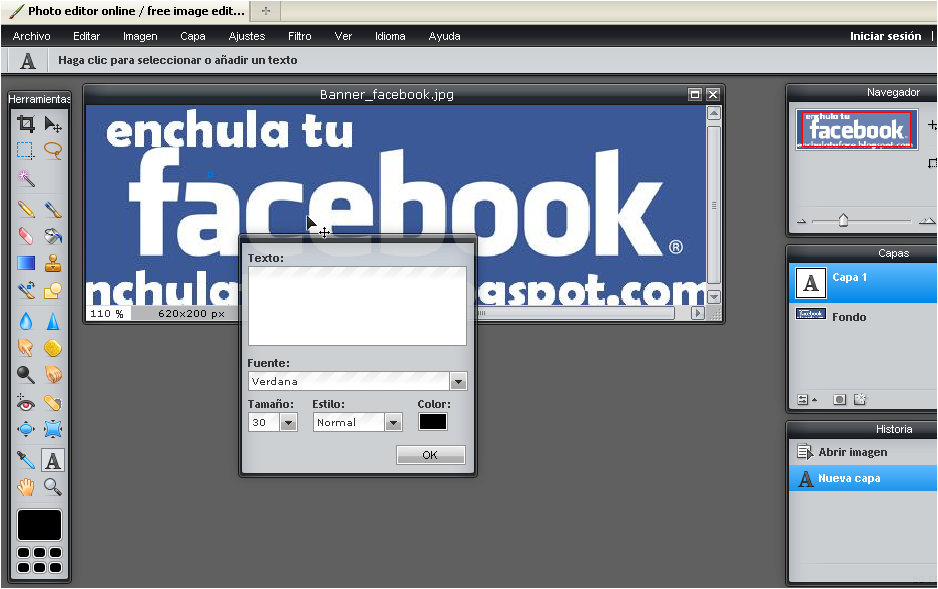This screenshot has width=938, height=589.
Task: Open the Imagen menu
Action: [x=140, y=36]
